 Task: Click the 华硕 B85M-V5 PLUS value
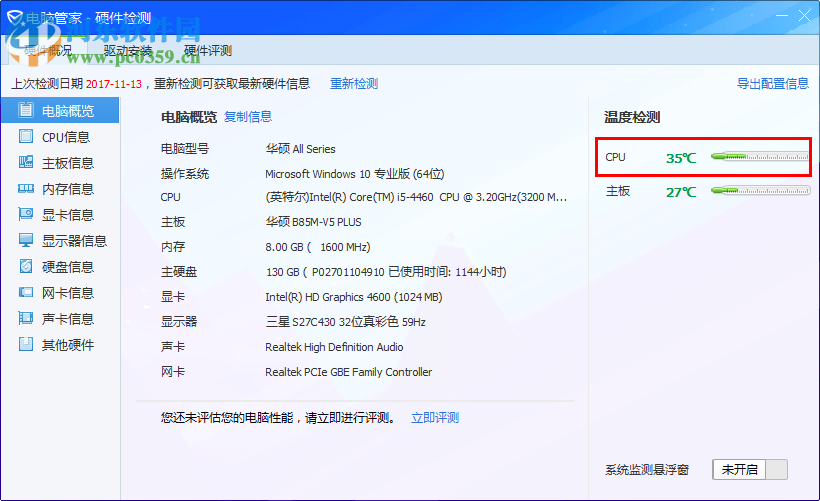click(x=313, y=222)
